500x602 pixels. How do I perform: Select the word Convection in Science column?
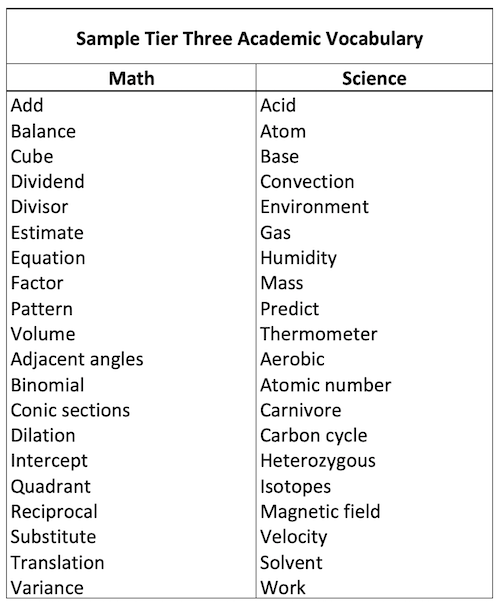(307, 182)
